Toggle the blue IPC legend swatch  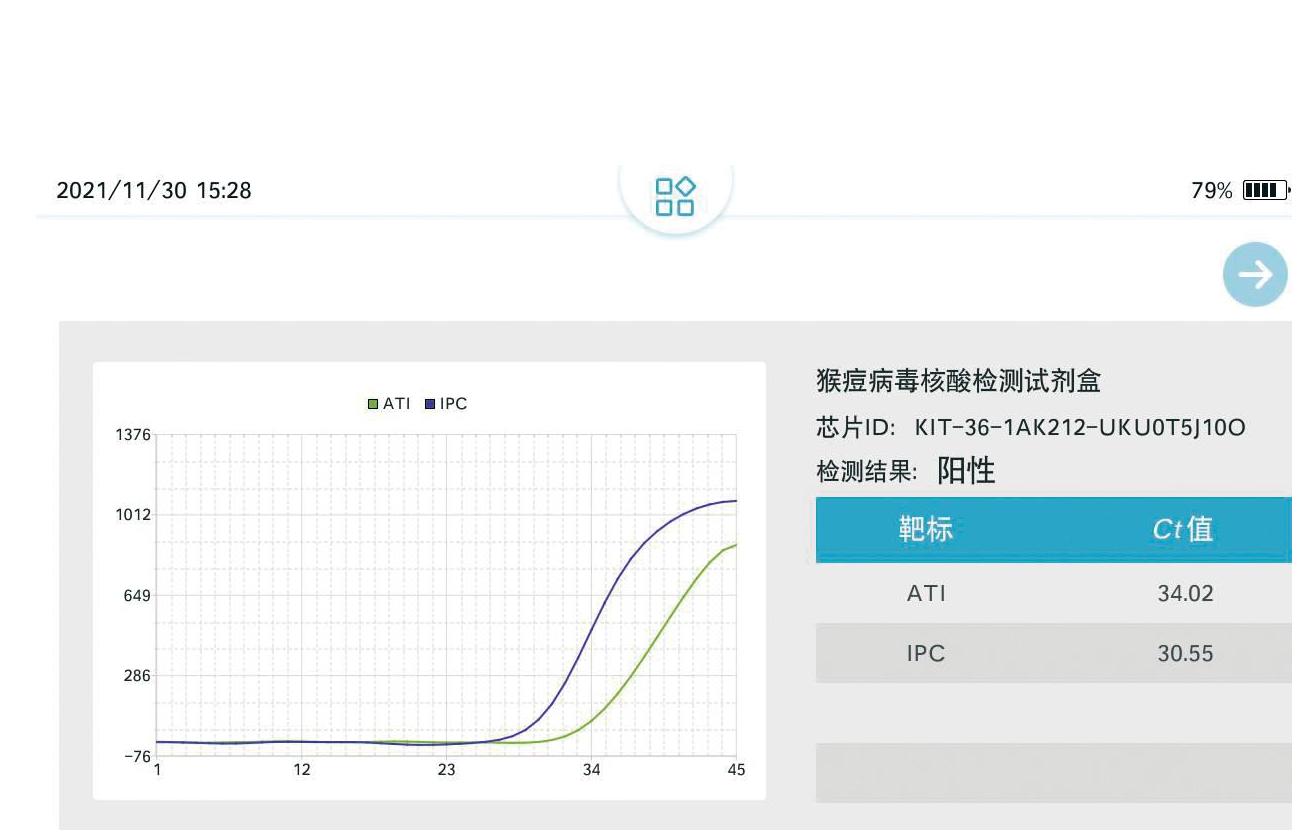click(x=430, y=404)
